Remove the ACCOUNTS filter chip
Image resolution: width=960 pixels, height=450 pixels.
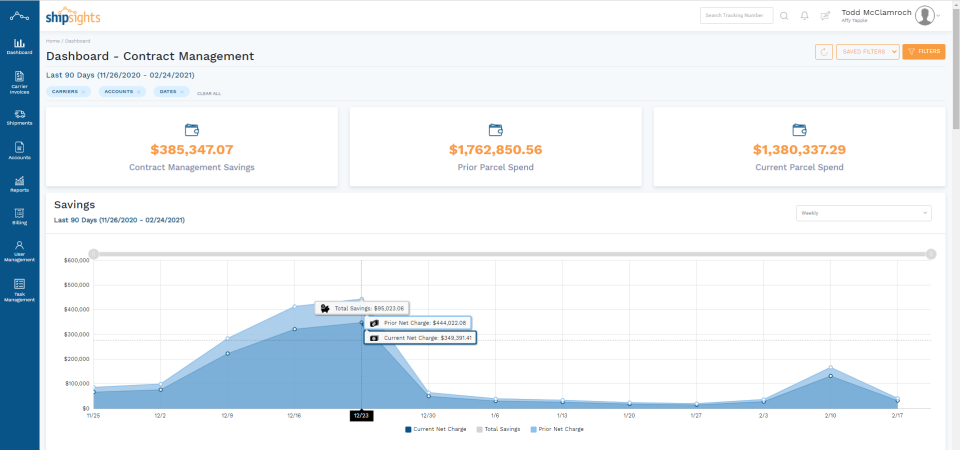[138, 92]
